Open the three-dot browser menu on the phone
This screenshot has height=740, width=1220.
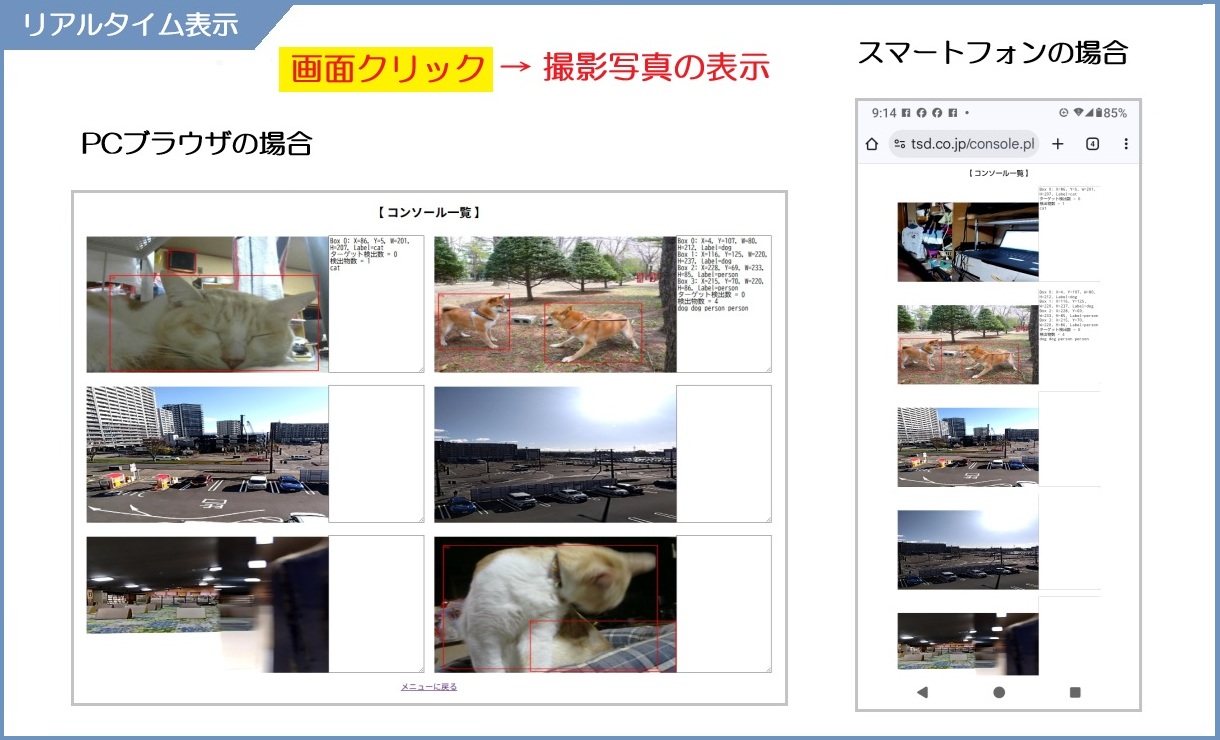point(1126,144)
